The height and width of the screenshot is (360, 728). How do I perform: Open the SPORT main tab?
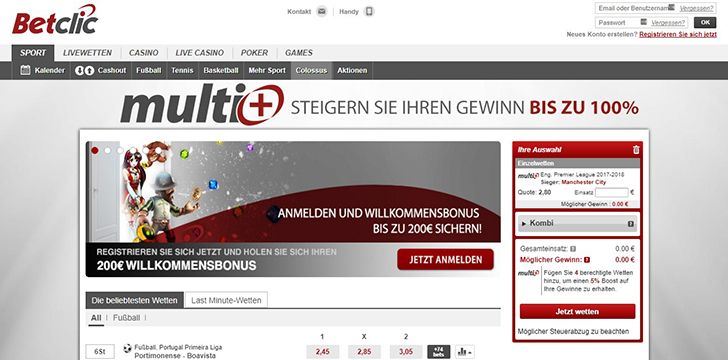(x=33, y=53)
